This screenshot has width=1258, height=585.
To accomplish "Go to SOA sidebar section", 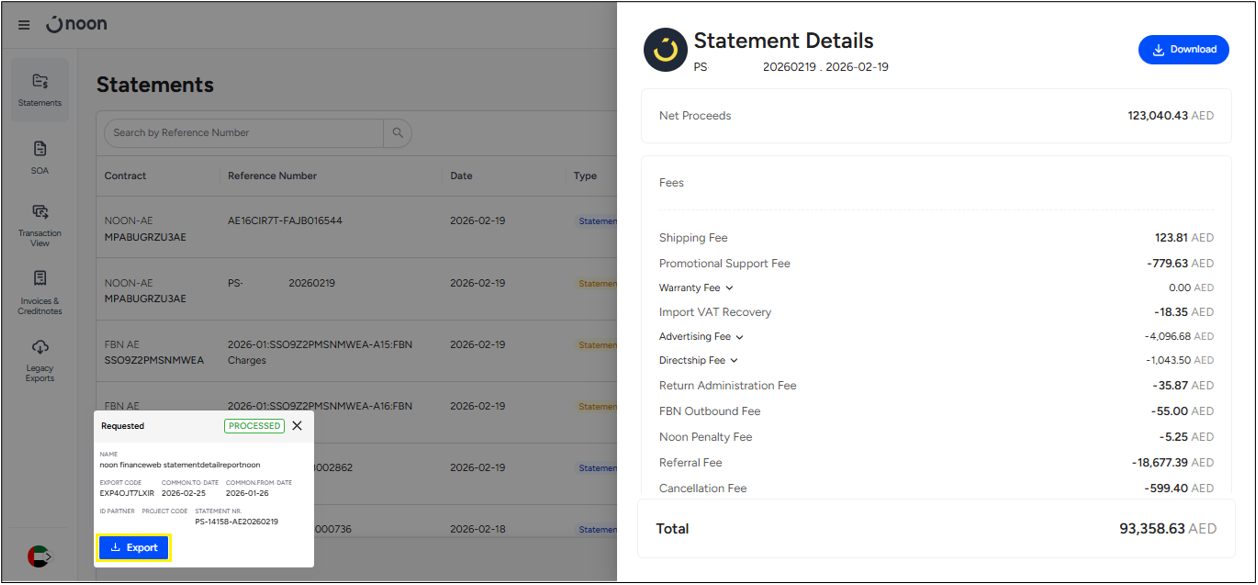I will point(40,157).
